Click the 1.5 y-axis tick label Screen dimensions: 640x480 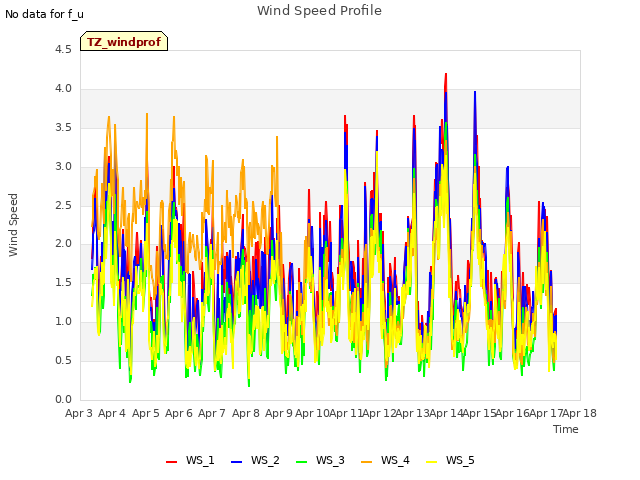[x=63, y=282]
